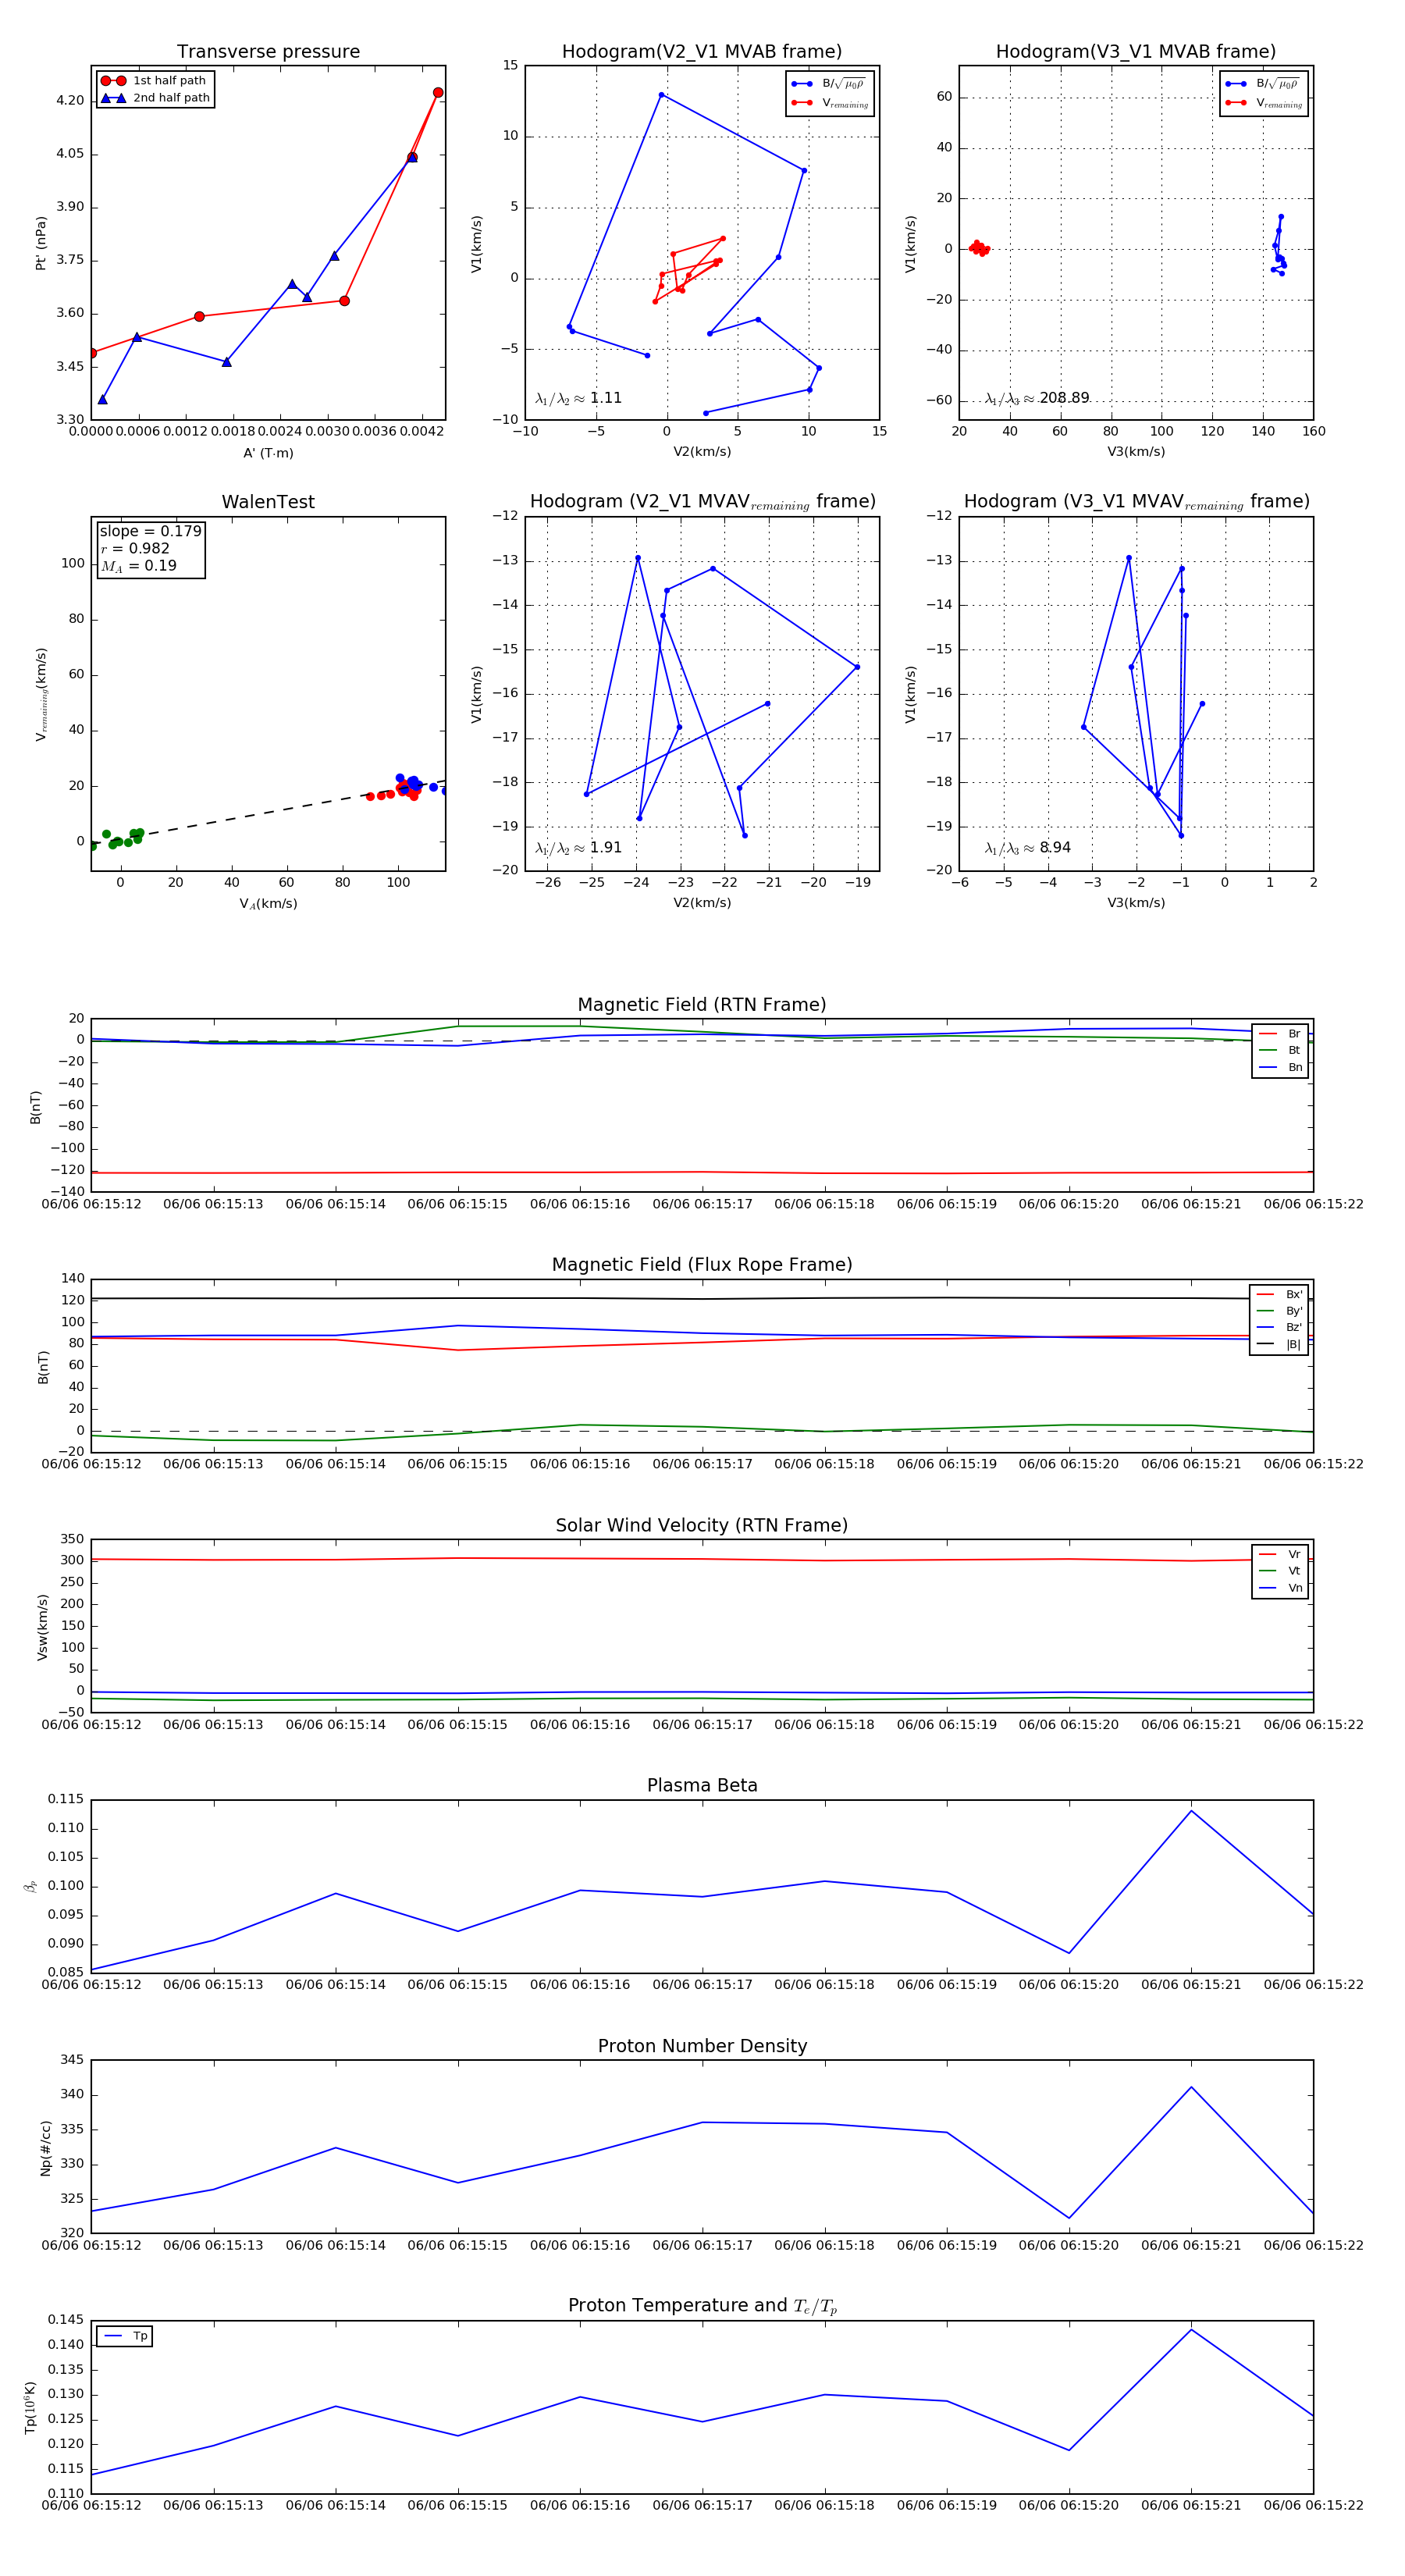Viewport: 1405px width, 2576px height.
Task: Select the 'Bn' legend label
Action: click(1295, 1067)
